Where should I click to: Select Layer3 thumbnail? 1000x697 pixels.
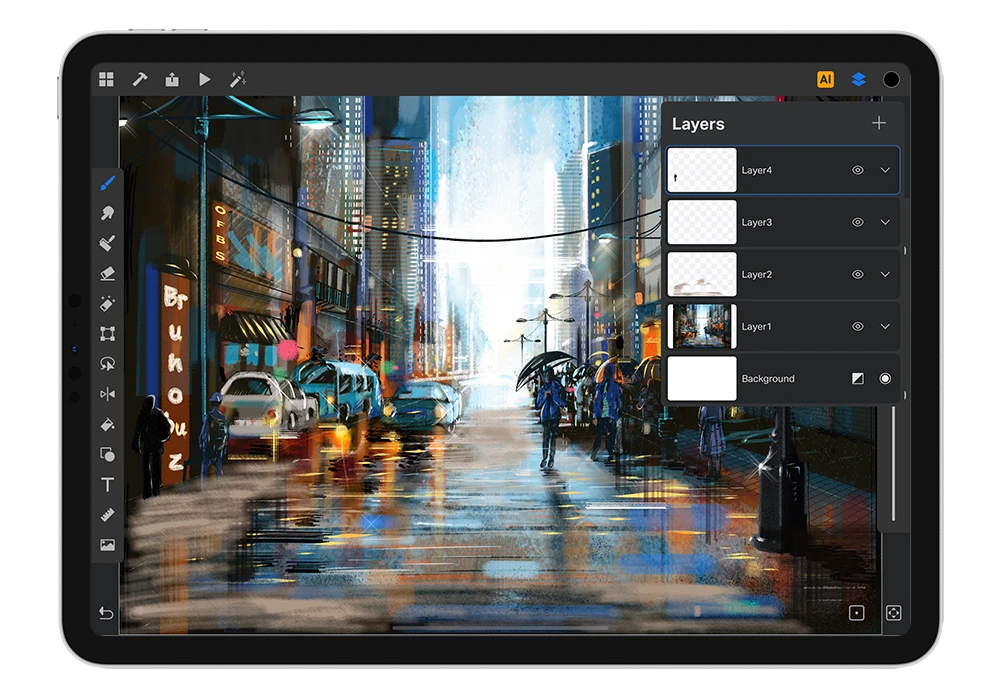click(702, 222)
